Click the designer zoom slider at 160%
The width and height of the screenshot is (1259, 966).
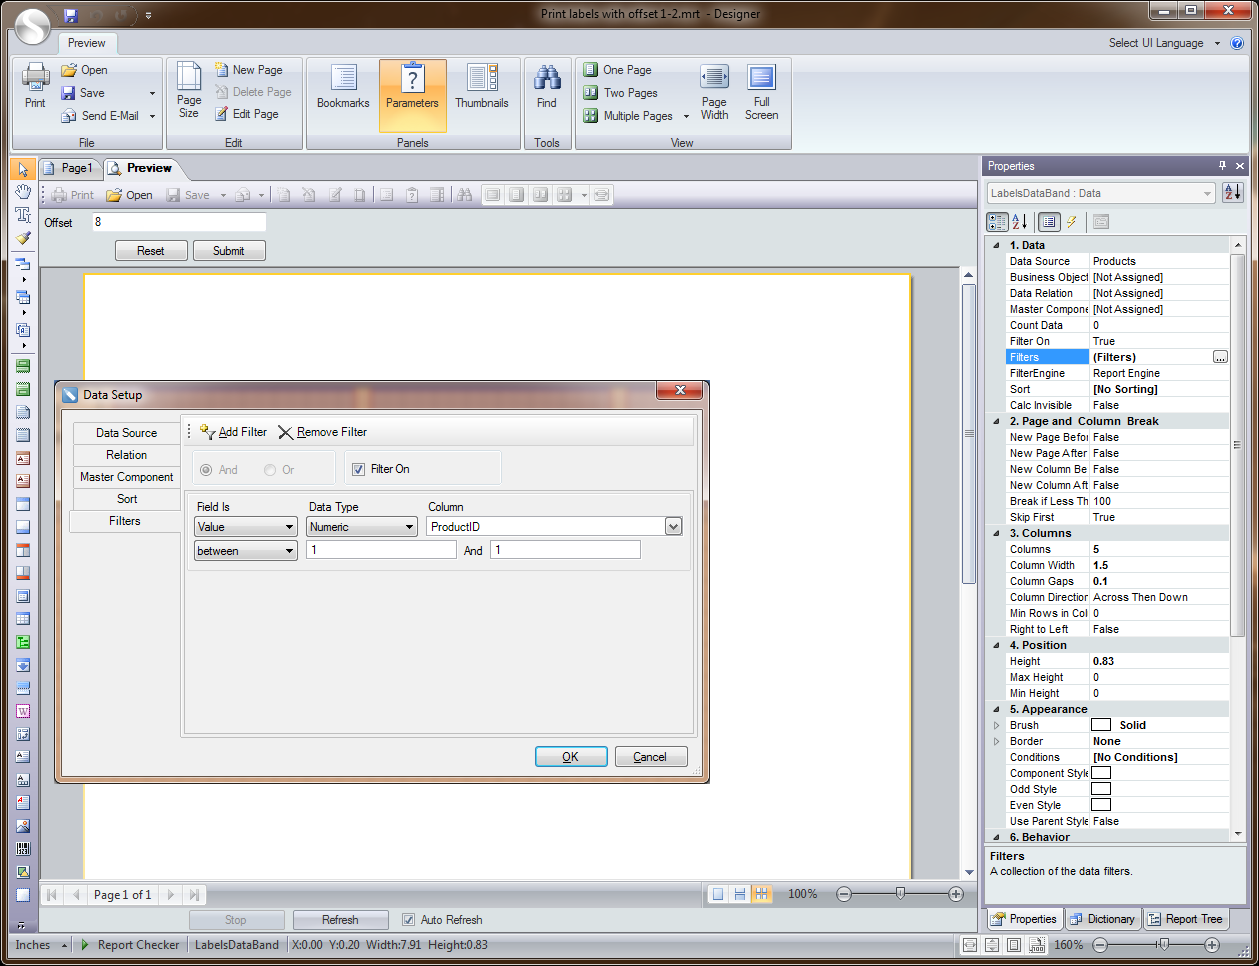(1162, 945)
